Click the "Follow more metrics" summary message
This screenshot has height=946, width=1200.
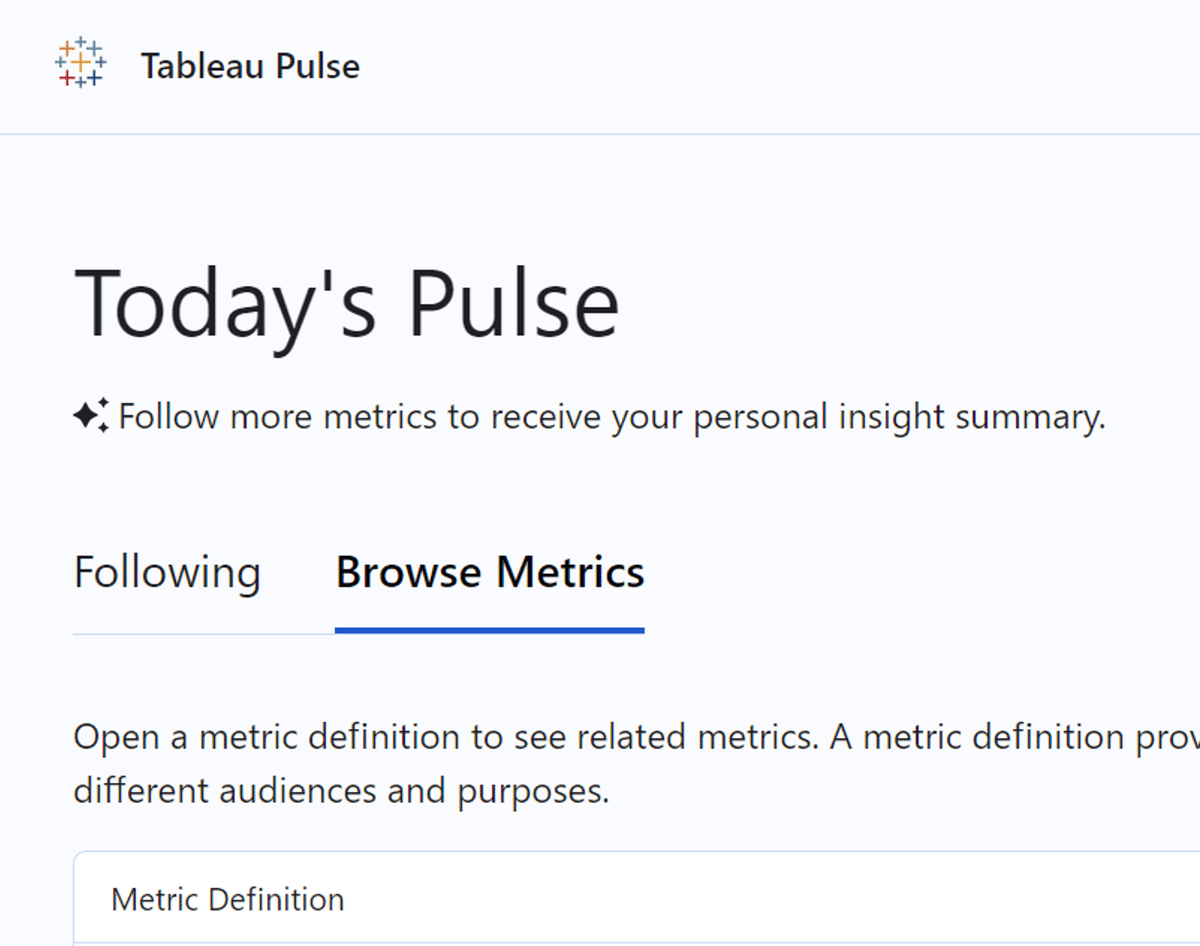pyautogui.click(x=612, y=416)
